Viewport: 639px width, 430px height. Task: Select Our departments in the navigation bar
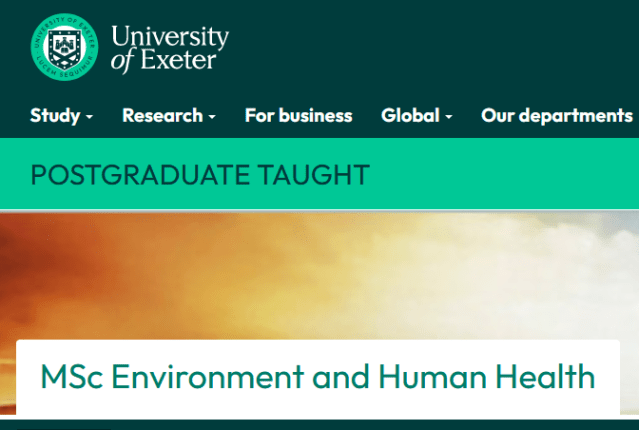point(556,115)
